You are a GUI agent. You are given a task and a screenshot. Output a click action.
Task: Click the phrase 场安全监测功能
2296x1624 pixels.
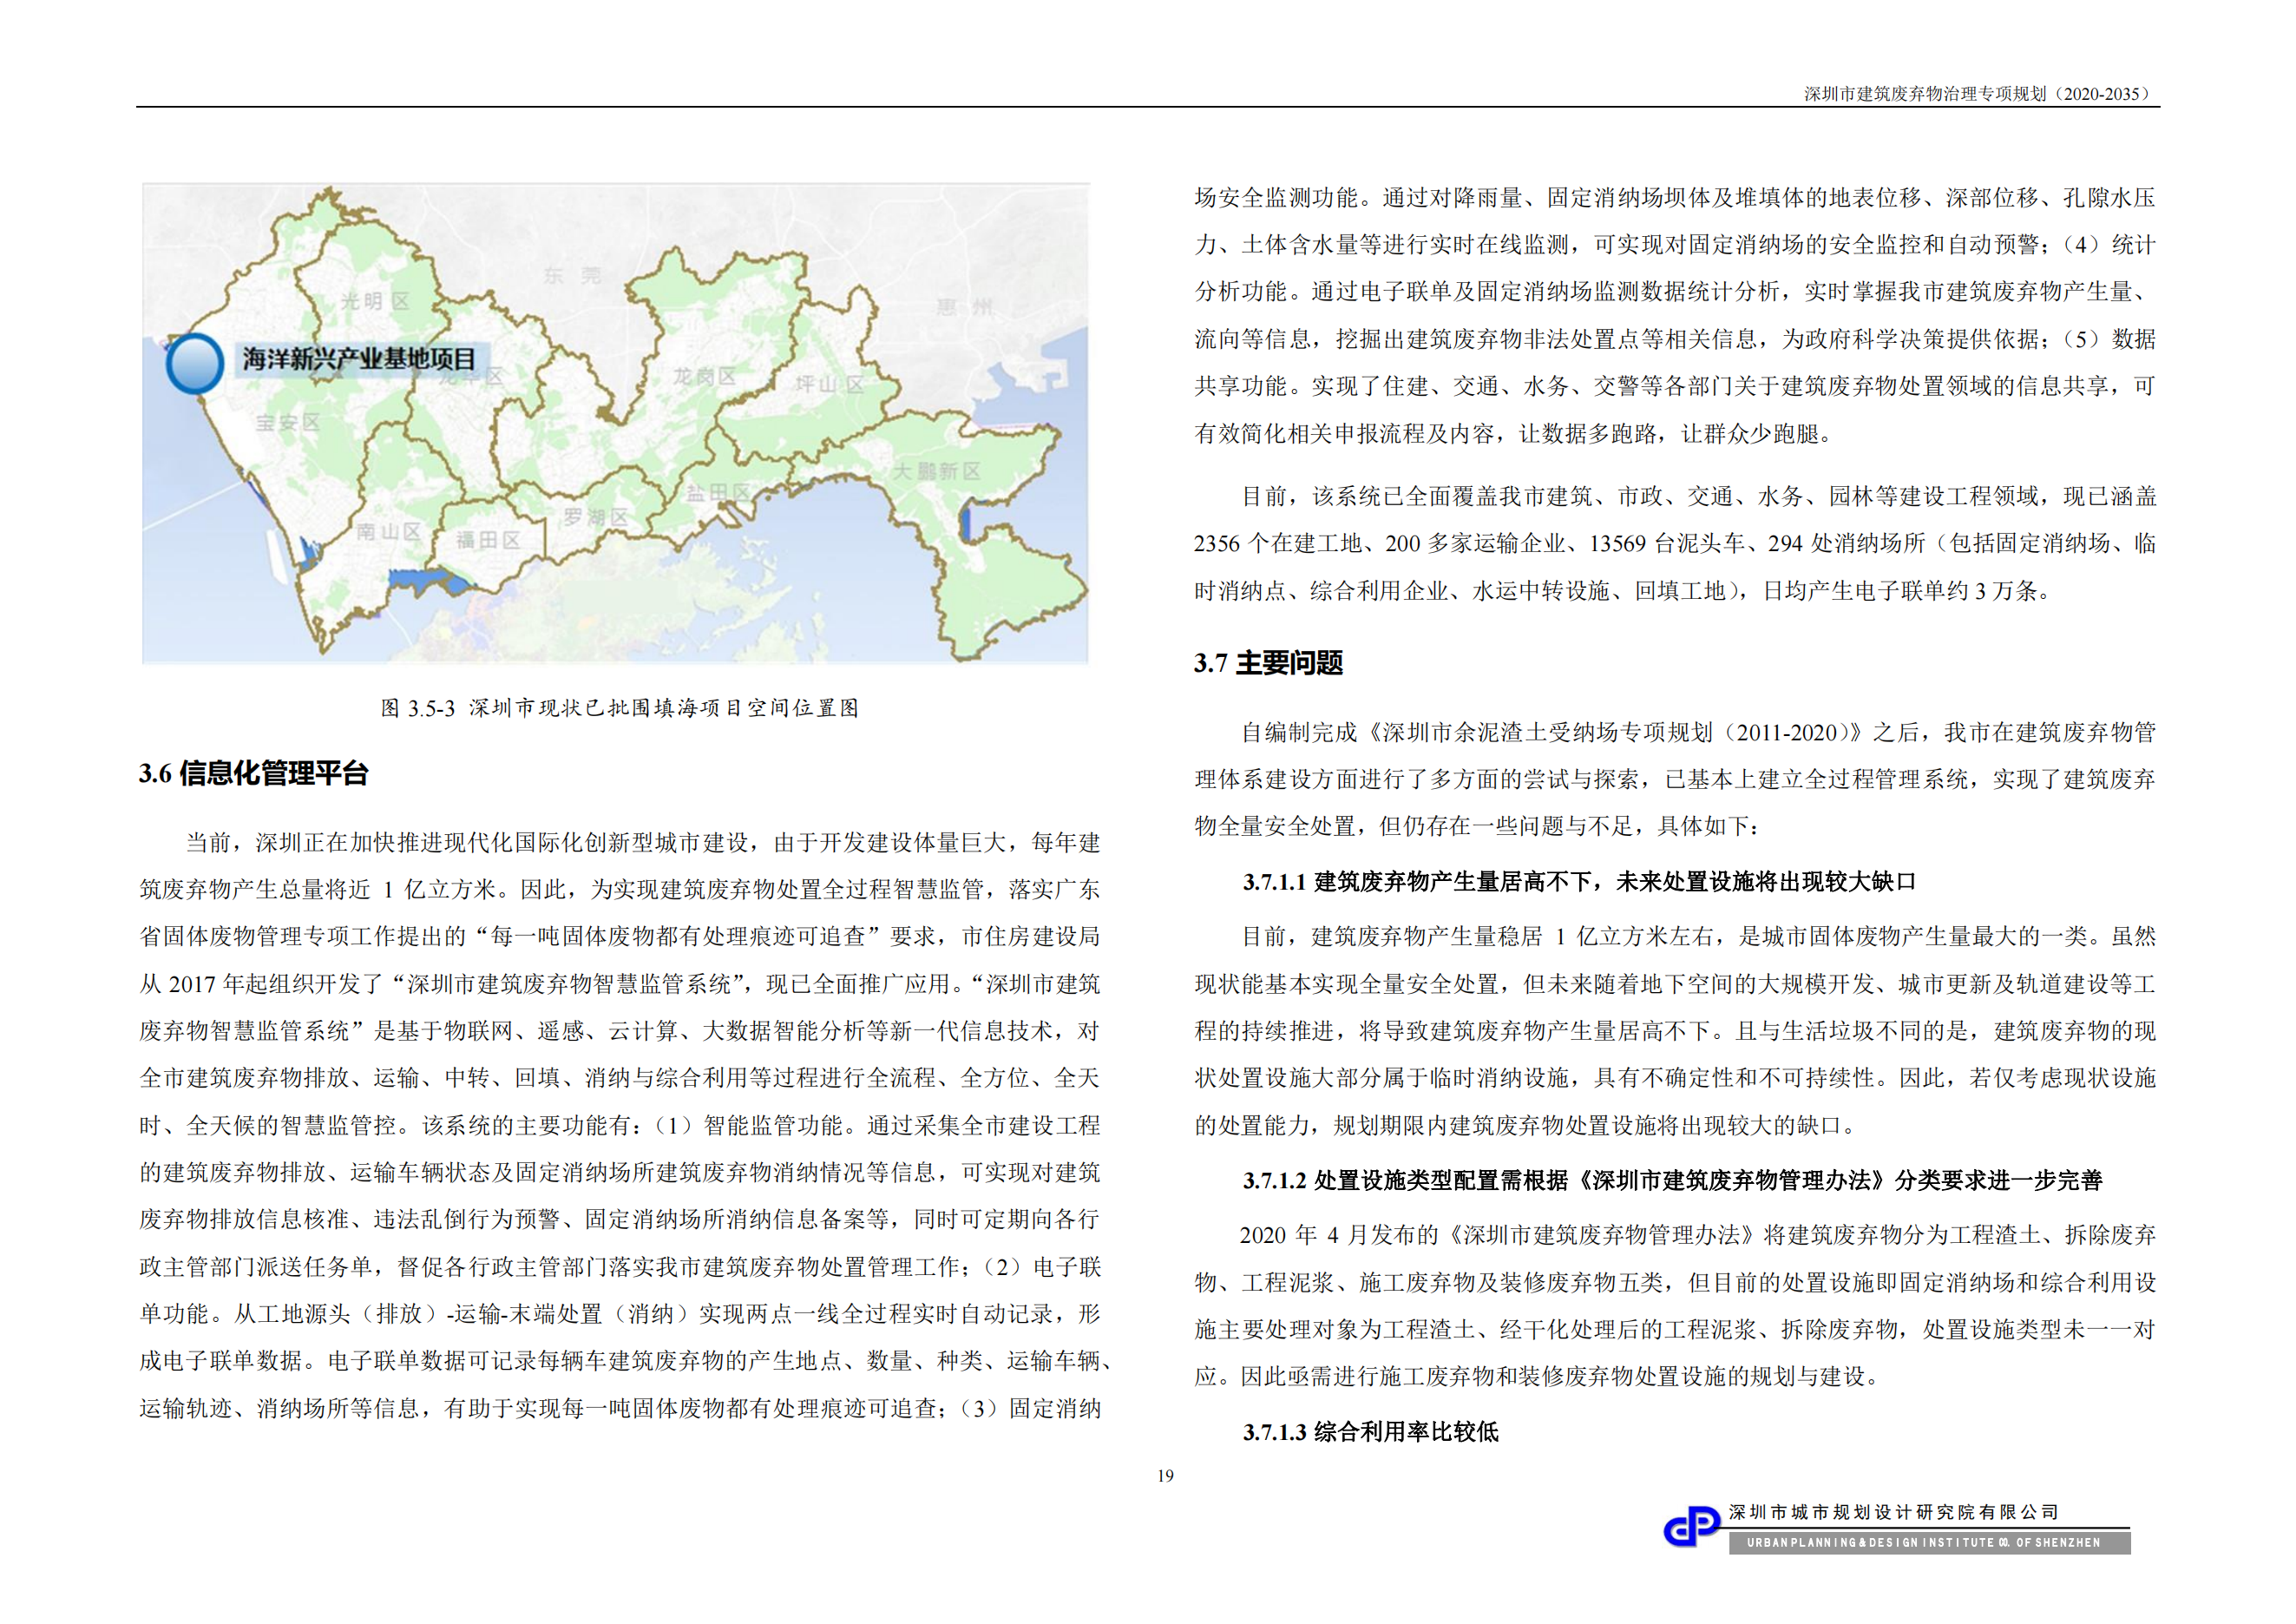1277,197
